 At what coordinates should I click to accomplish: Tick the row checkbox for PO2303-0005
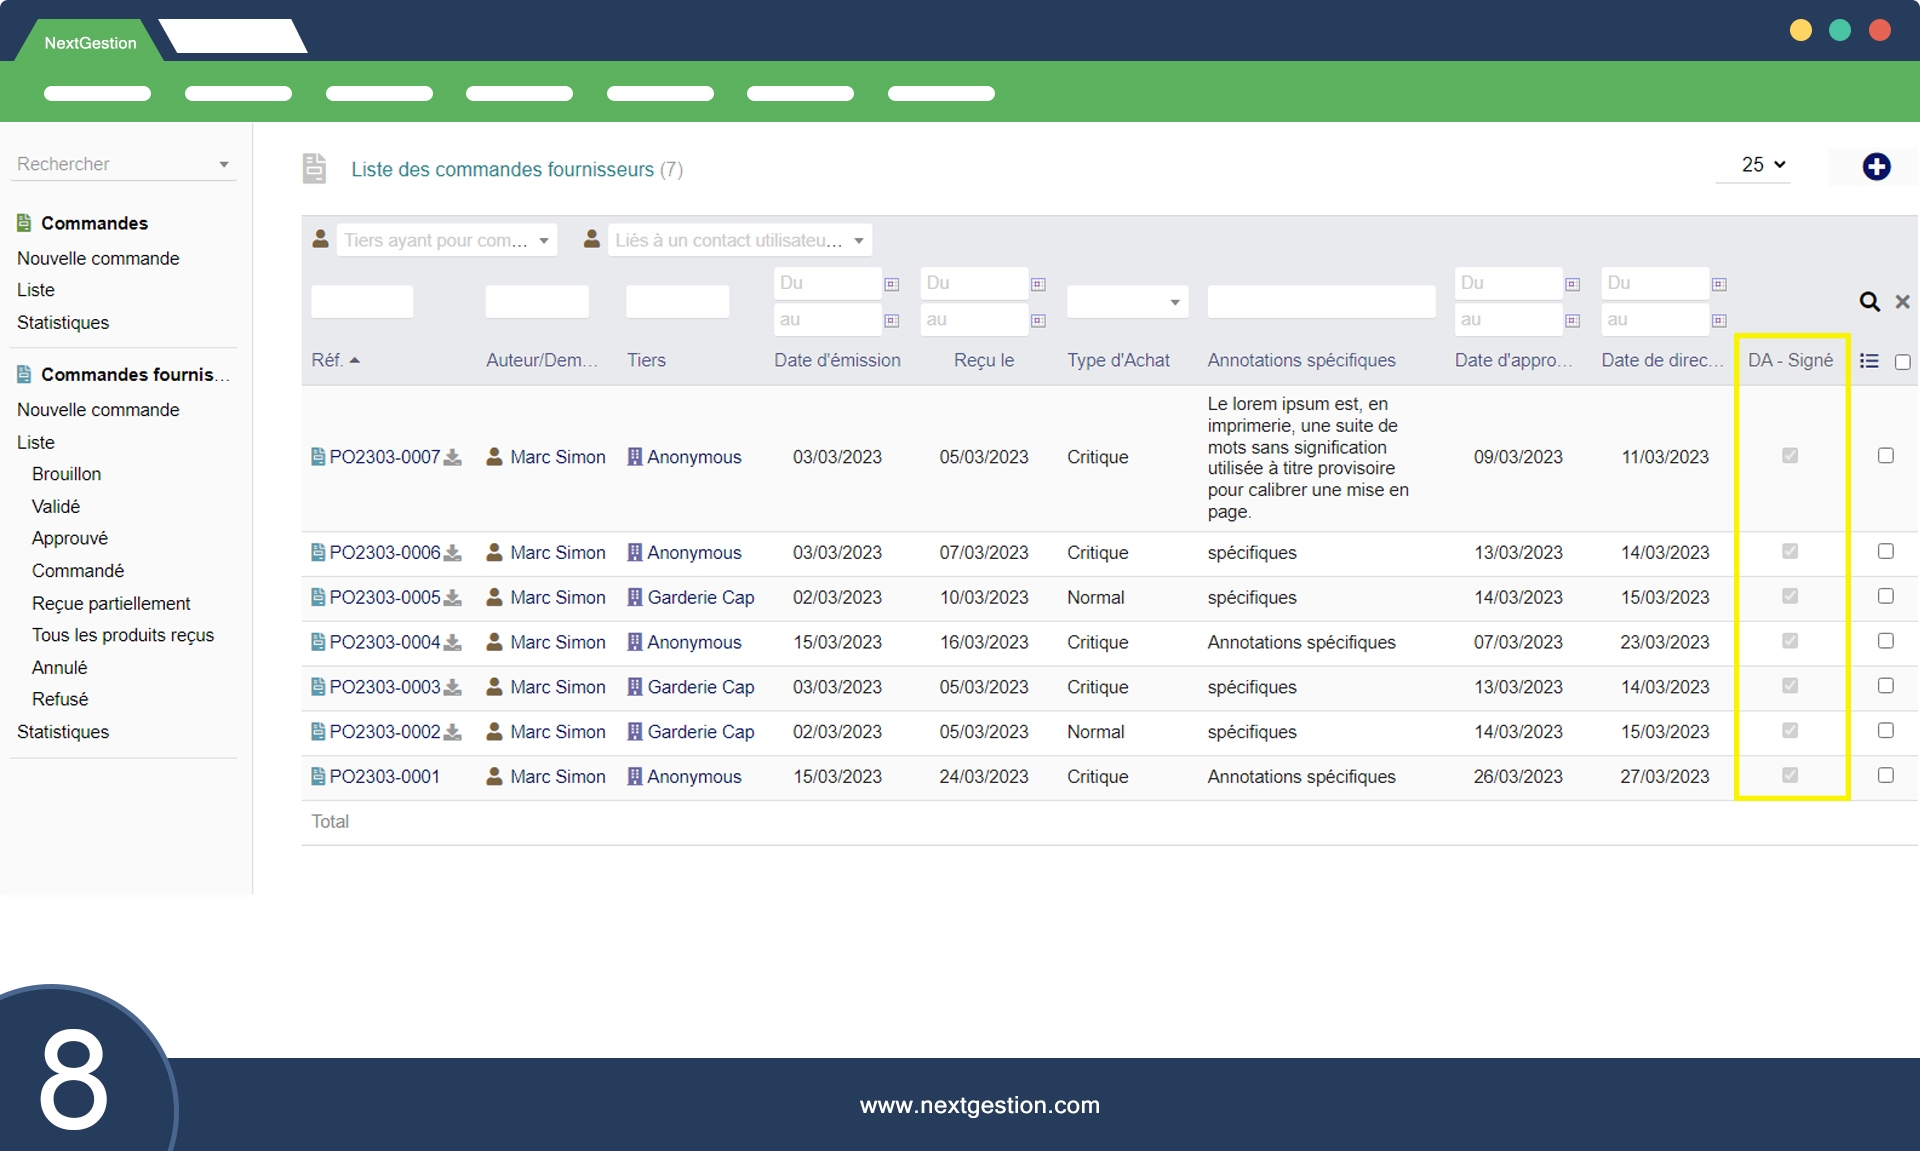(x=1885, y=596)
